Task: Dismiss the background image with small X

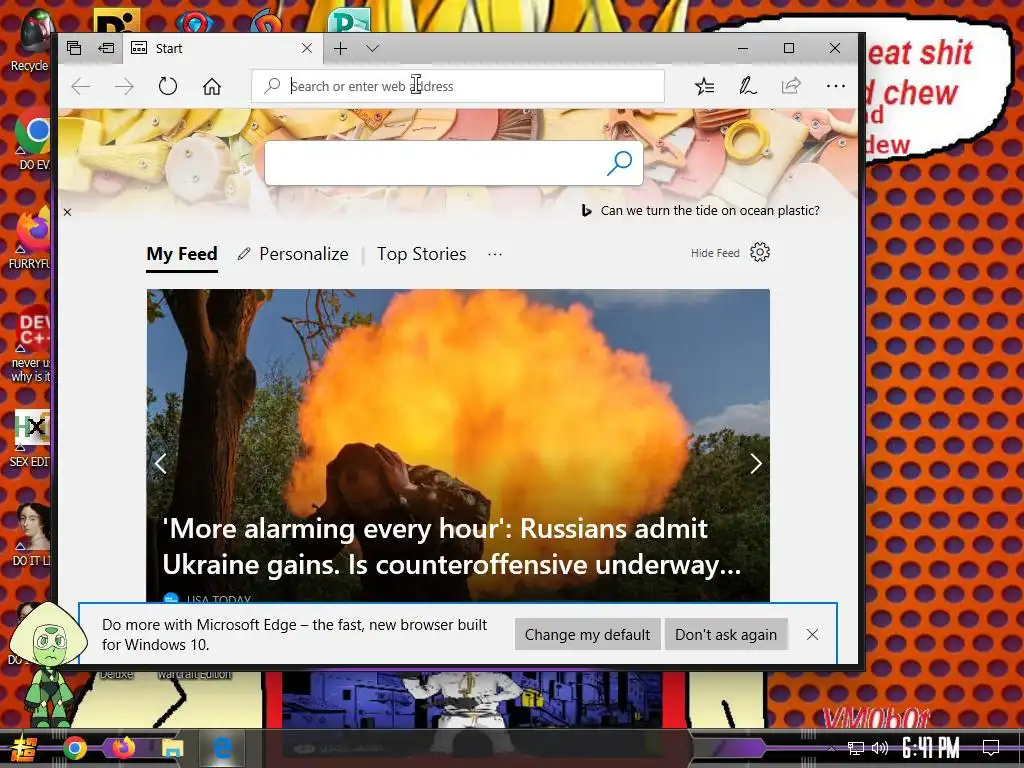Action: [x=67, y=212]
